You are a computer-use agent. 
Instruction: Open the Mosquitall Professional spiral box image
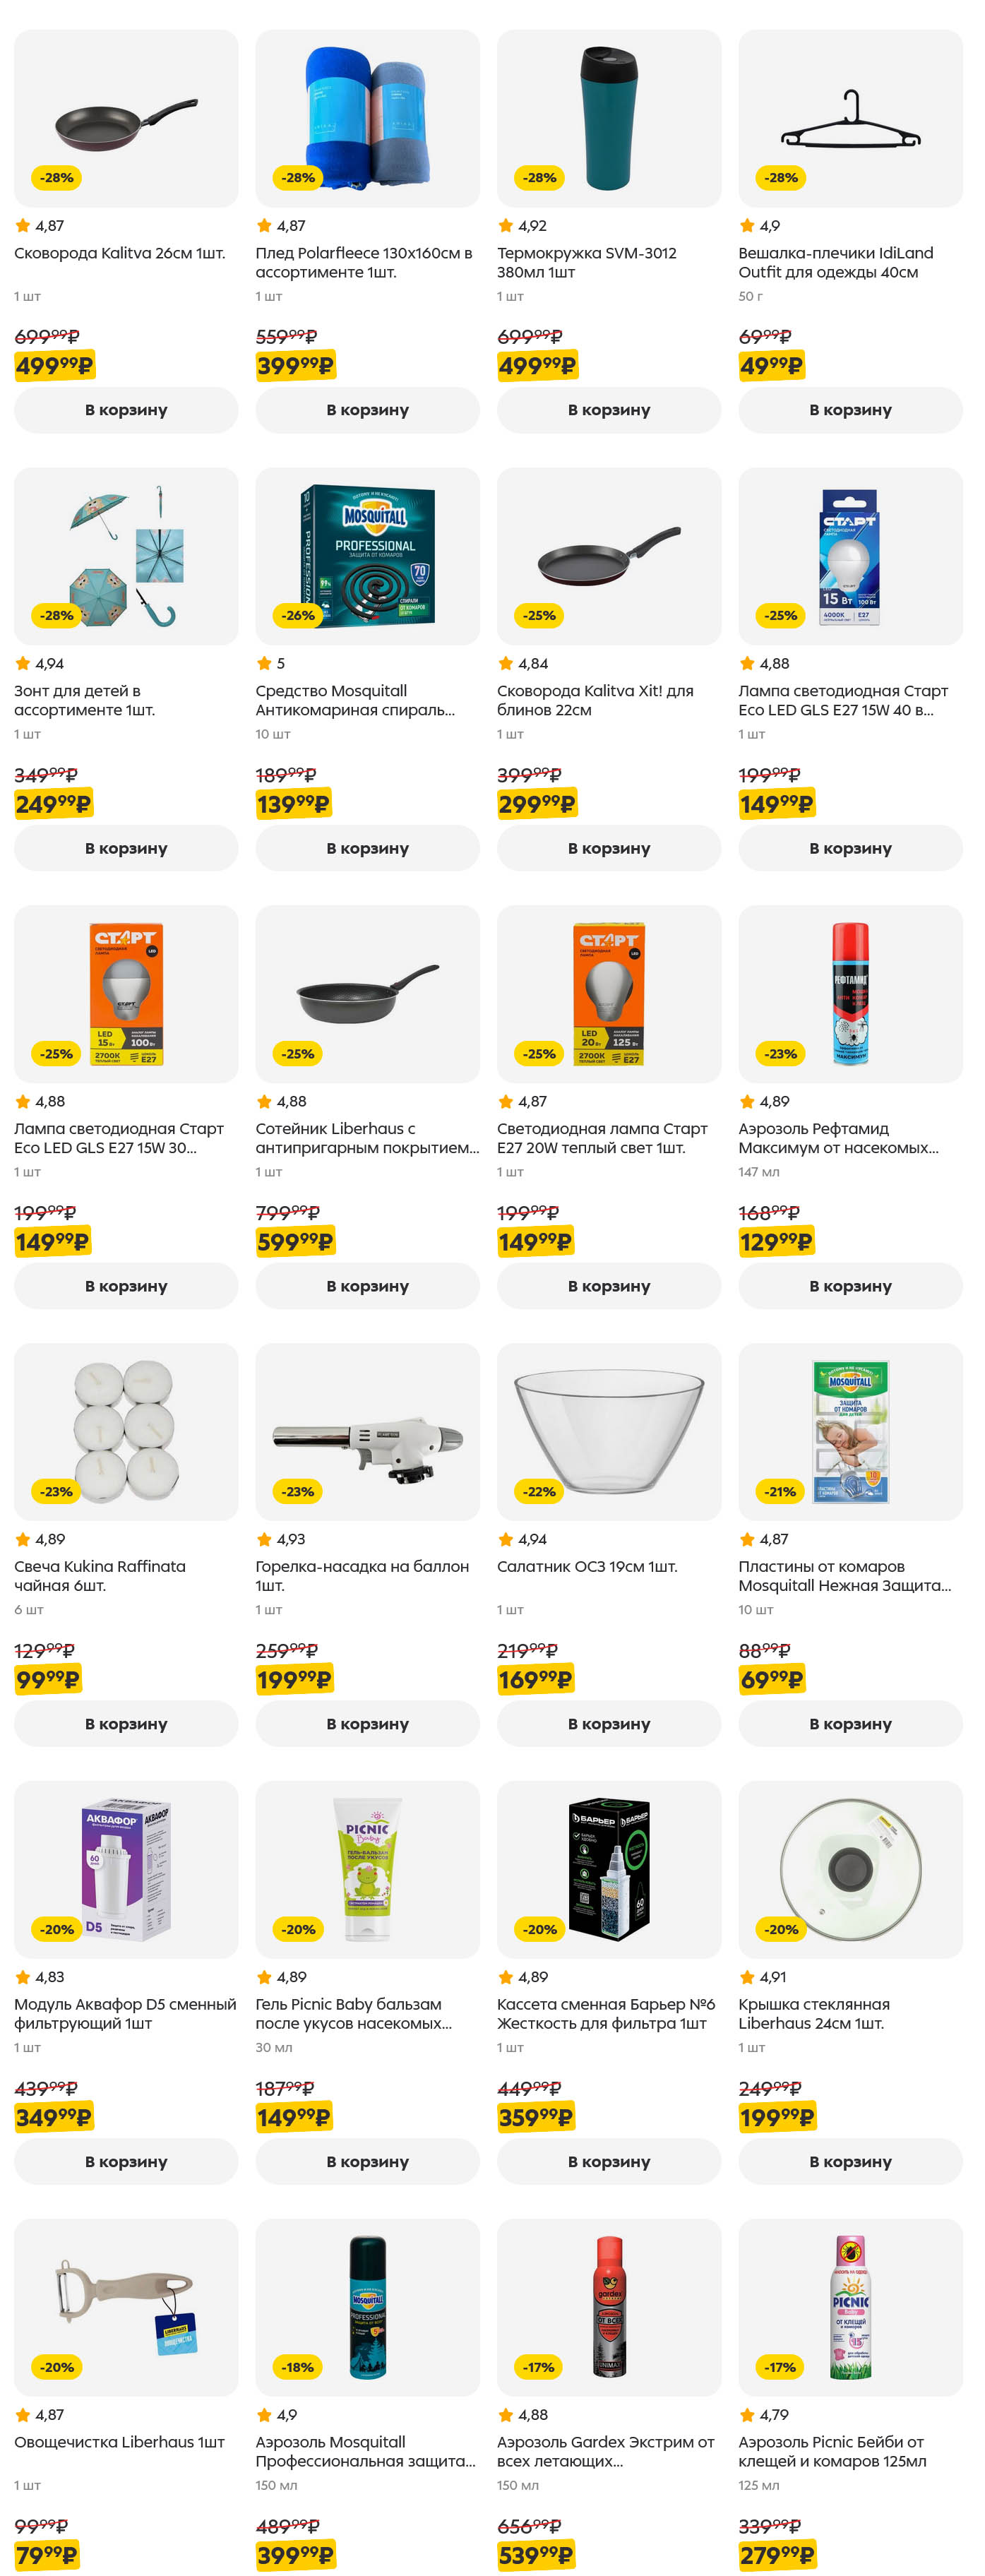tap(367, 556)
